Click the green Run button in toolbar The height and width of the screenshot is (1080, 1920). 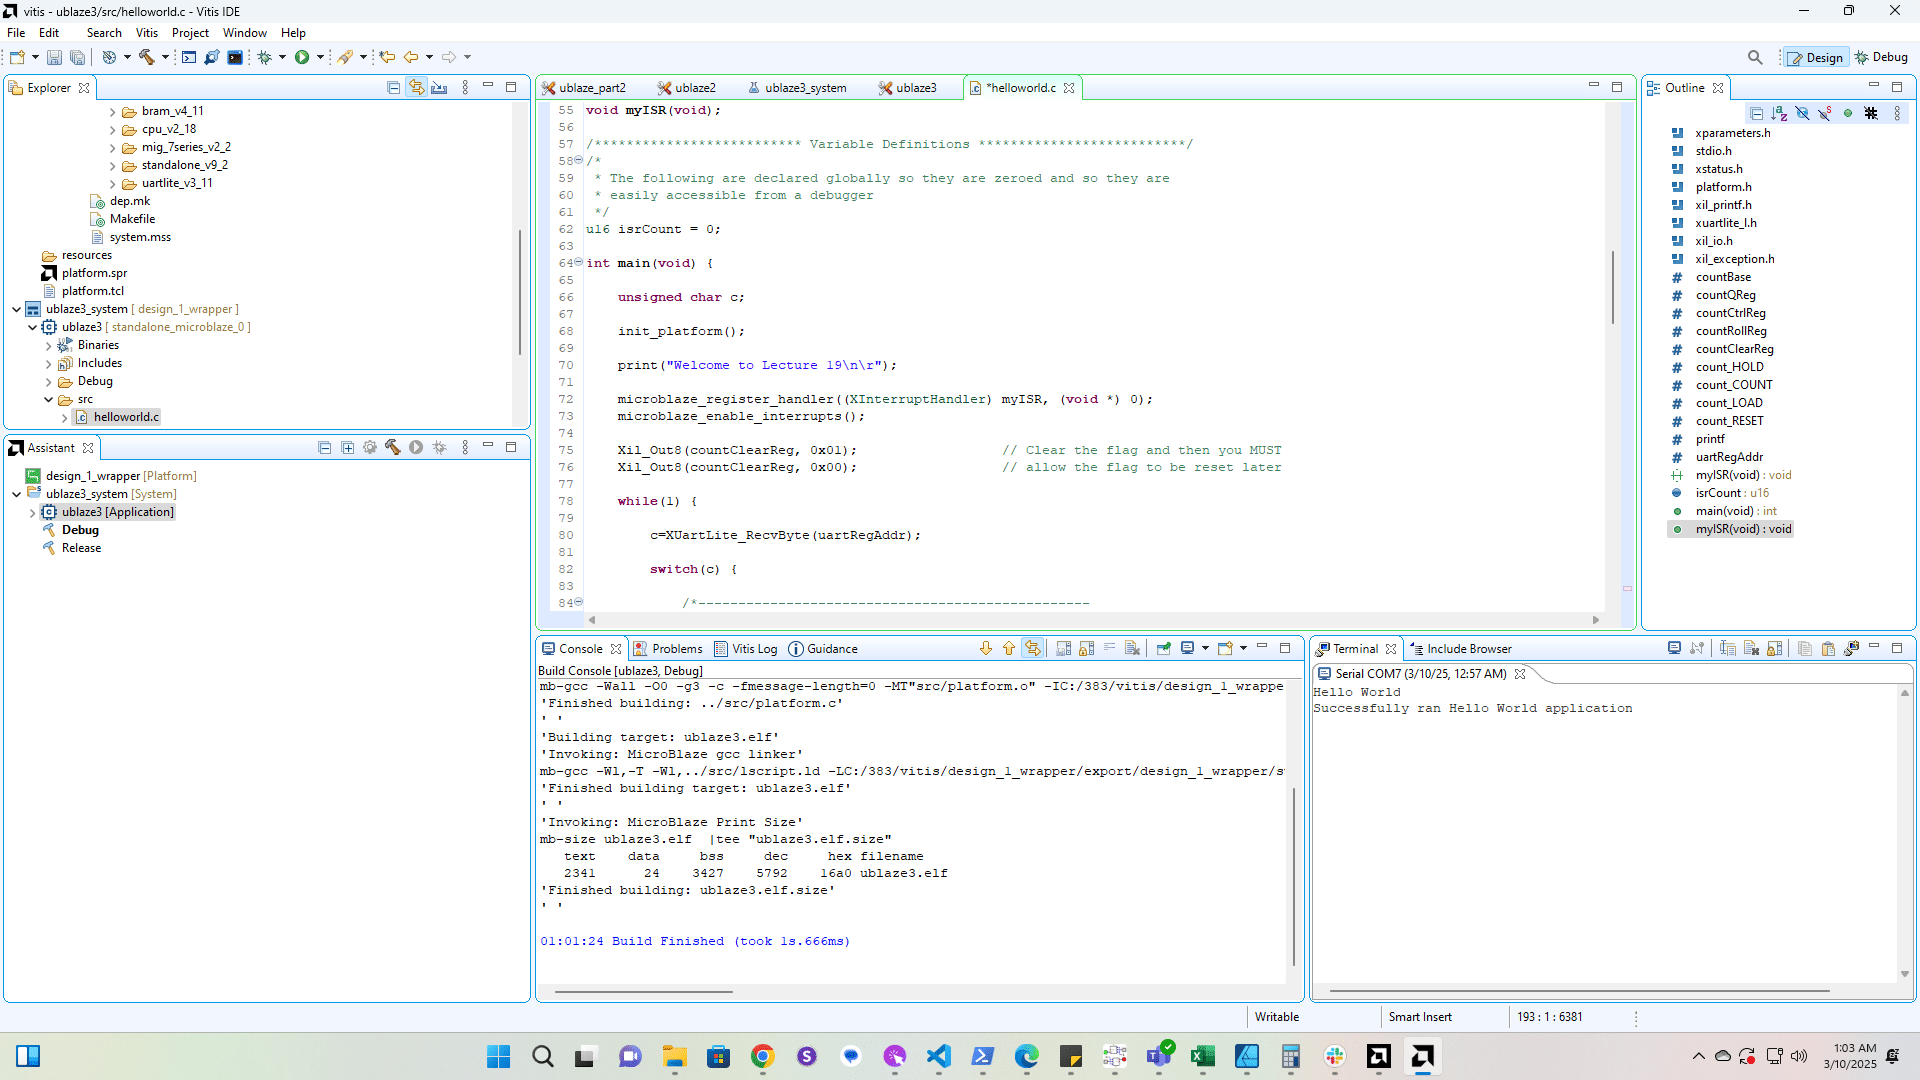click(x=302, y=57)
